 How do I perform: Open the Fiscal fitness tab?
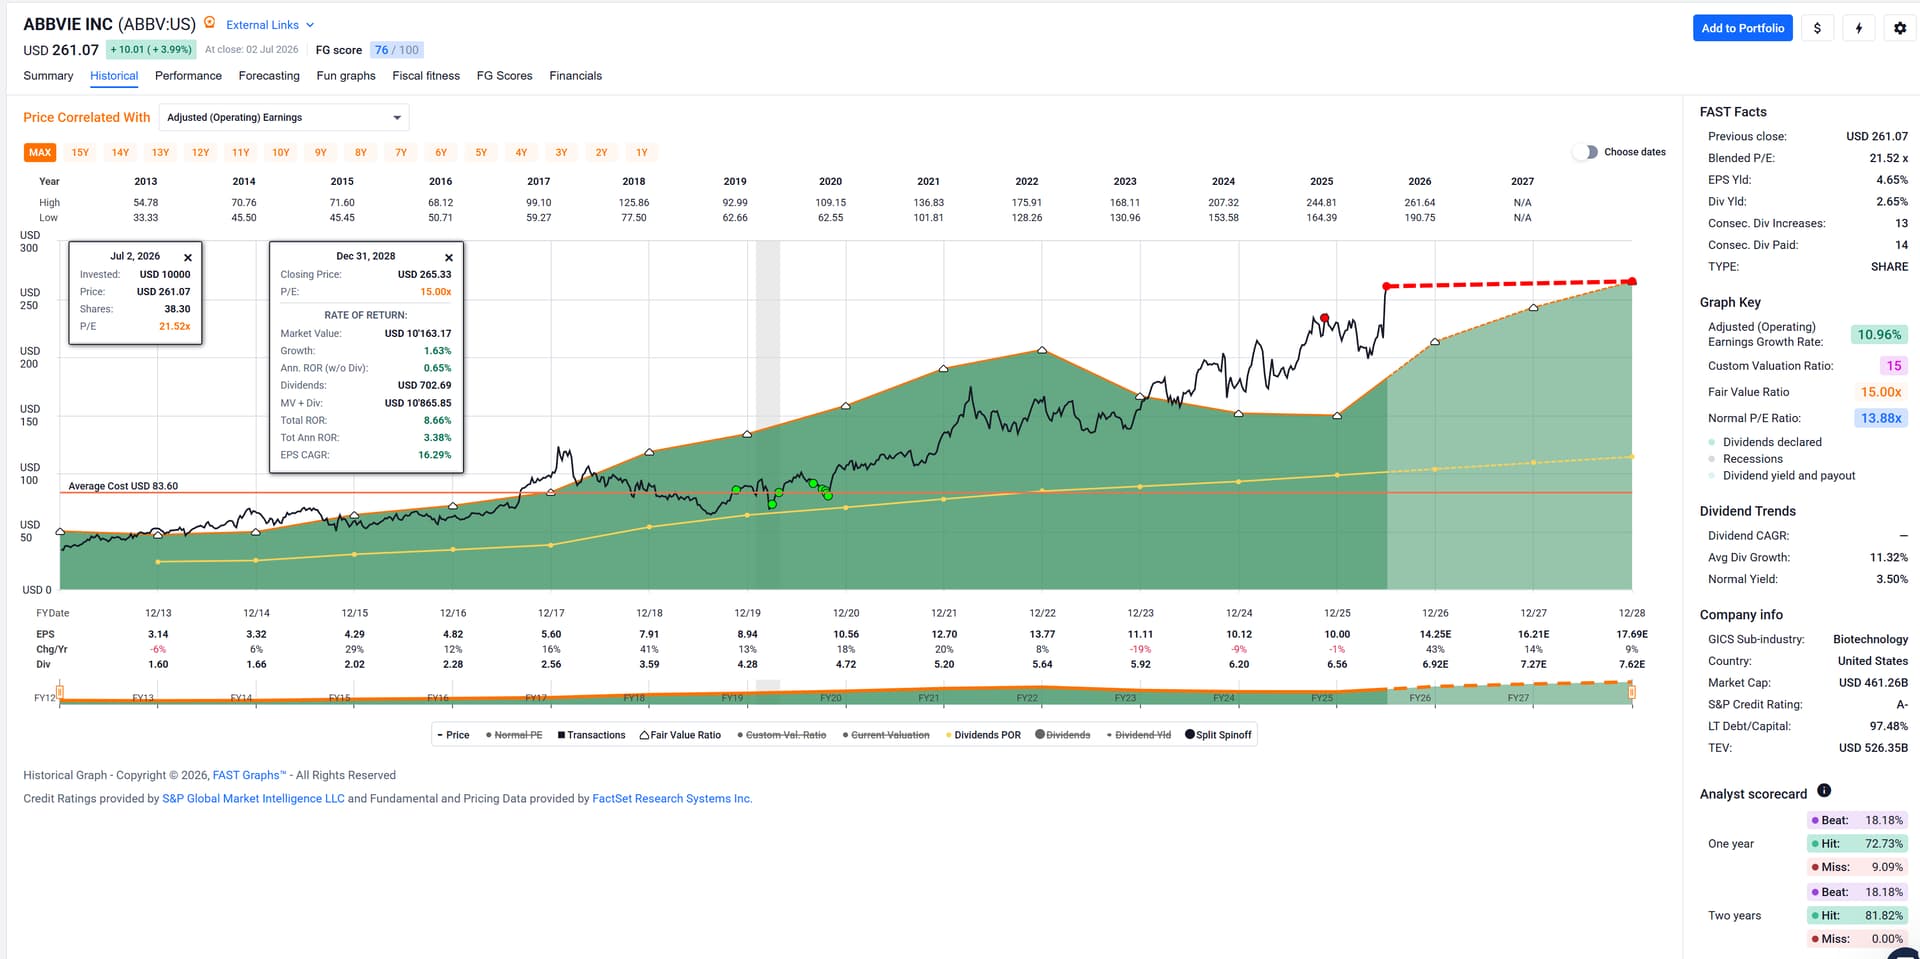point(426,76)
